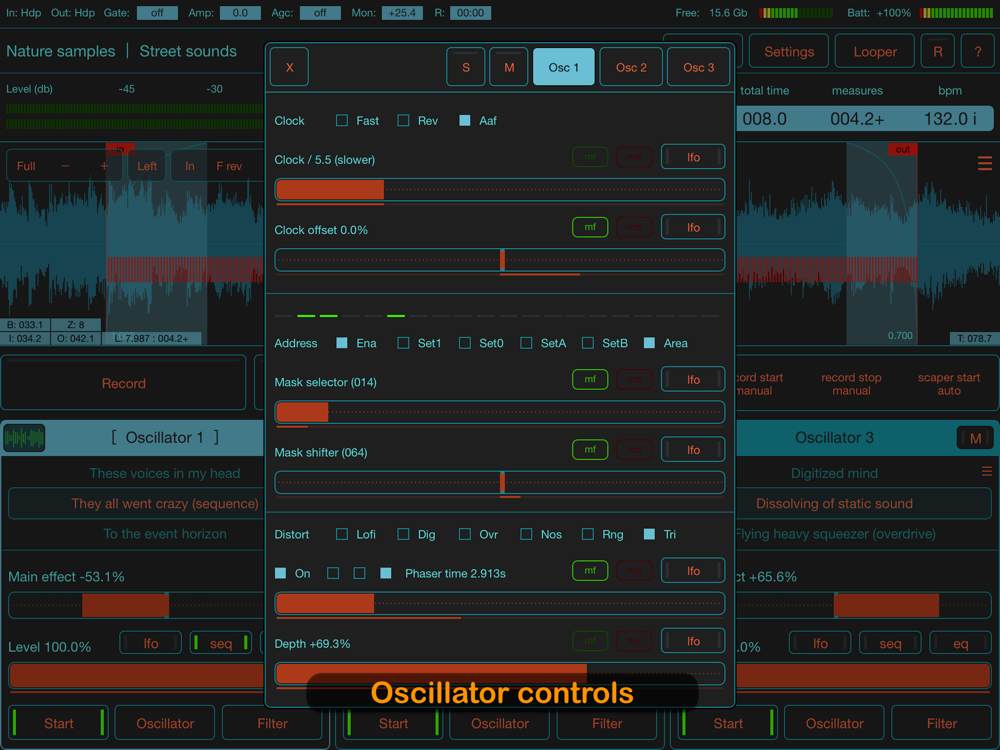1000x750 pixels.
Task: Enable the Fast clock checkbox
Action: 342,121
